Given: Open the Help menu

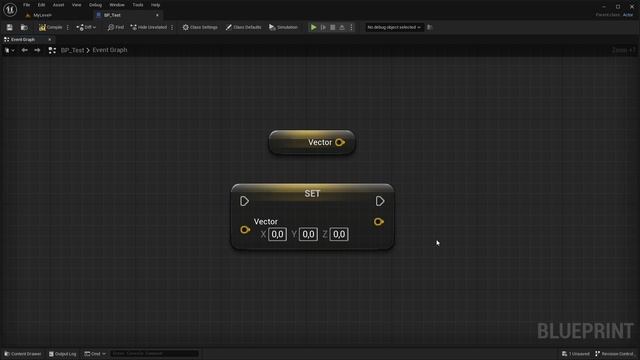Looking at the screenshot, I should click(x=155, y=5).
